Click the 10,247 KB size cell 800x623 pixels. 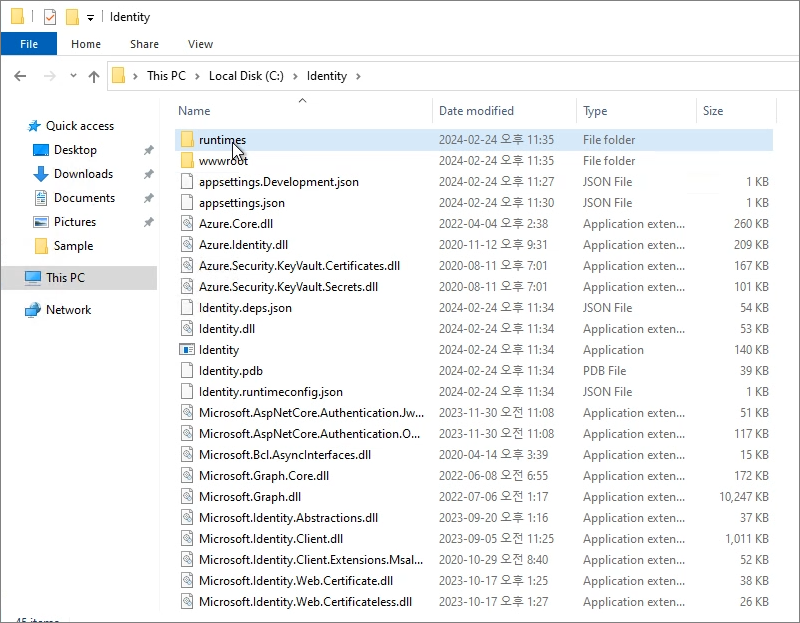[x=744, y=496]
